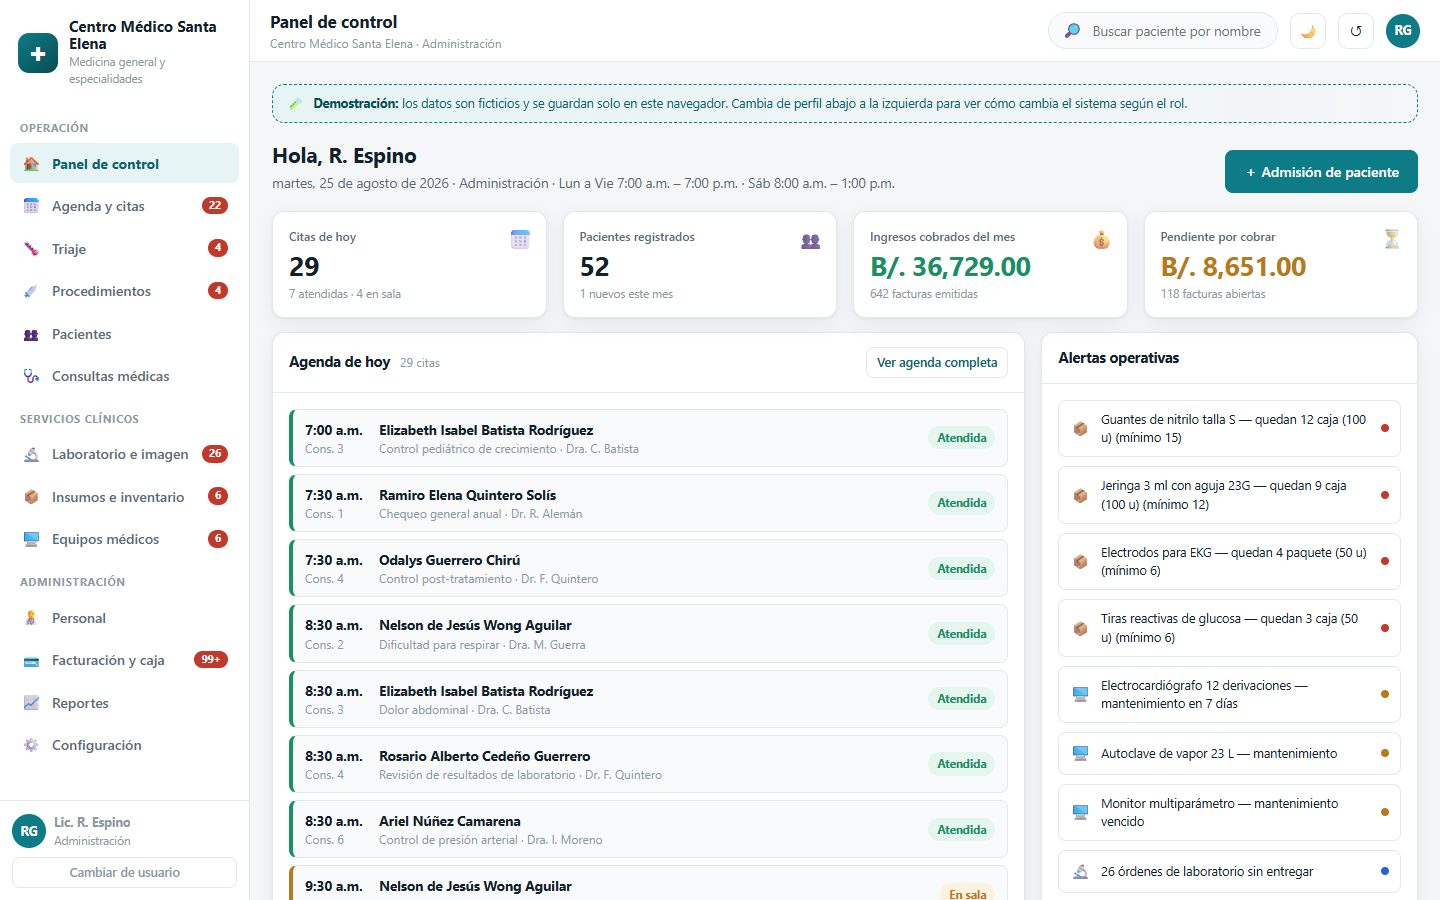Open the 26 órdenes de laboratorio sin entregar alert
This screenshot has height=900, width=1440.
click(1229, 871)
